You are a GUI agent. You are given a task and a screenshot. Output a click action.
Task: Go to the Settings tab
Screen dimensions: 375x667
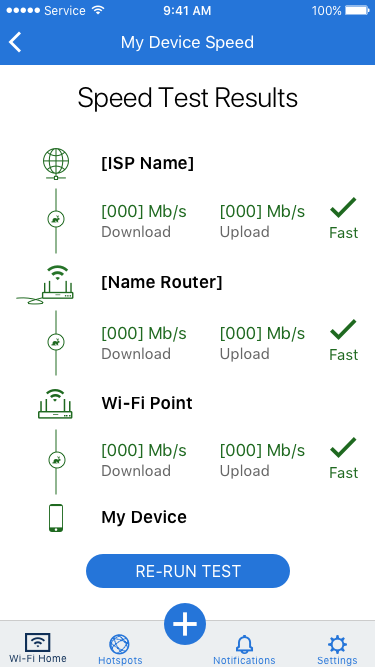(x=337, y=650)
